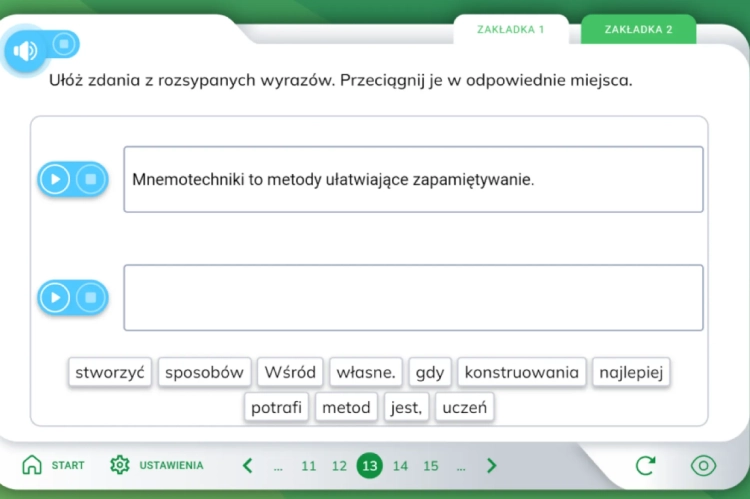Viewport: 750px width, 499px height.
Task: Choose the word tile 'konstruowania'
Action: tap(521, 372)
